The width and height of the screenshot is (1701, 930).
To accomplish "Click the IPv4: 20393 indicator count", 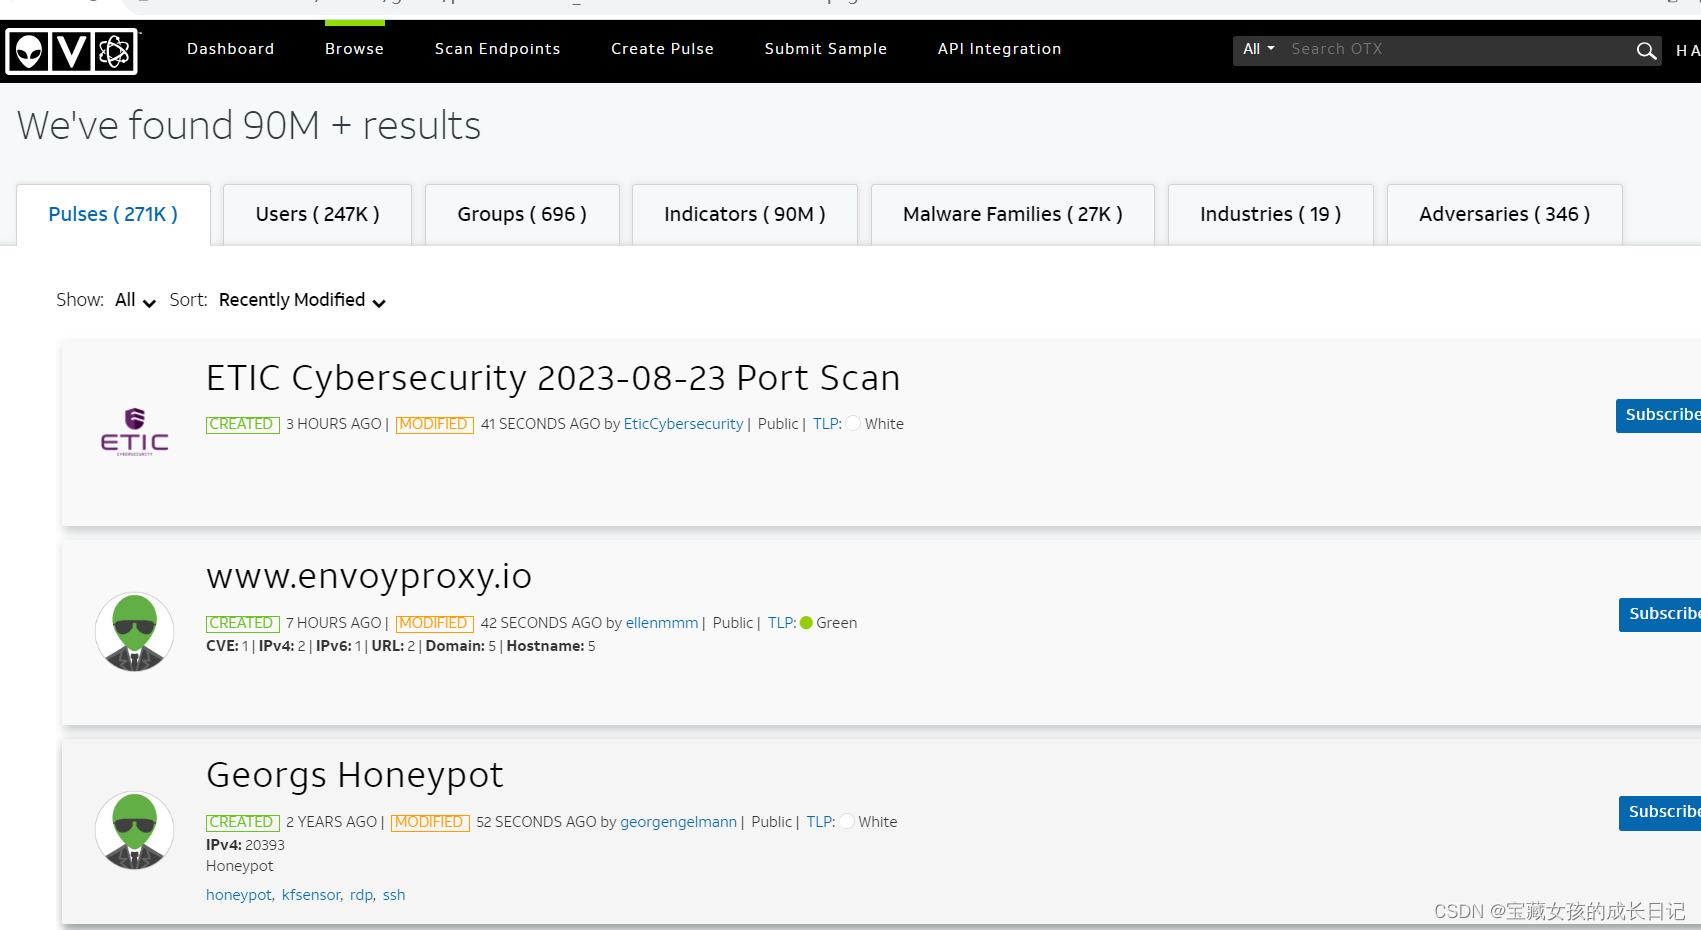I will pyautogui.click(x=245, y=845).
